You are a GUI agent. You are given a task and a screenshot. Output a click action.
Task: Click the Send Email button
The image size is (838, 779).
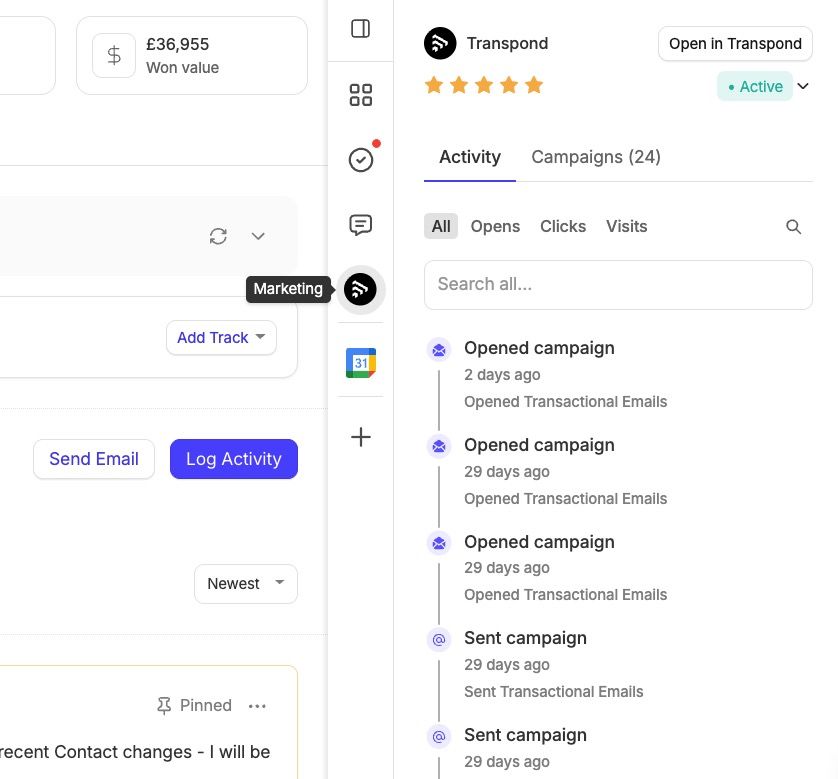tap(94, 459)
